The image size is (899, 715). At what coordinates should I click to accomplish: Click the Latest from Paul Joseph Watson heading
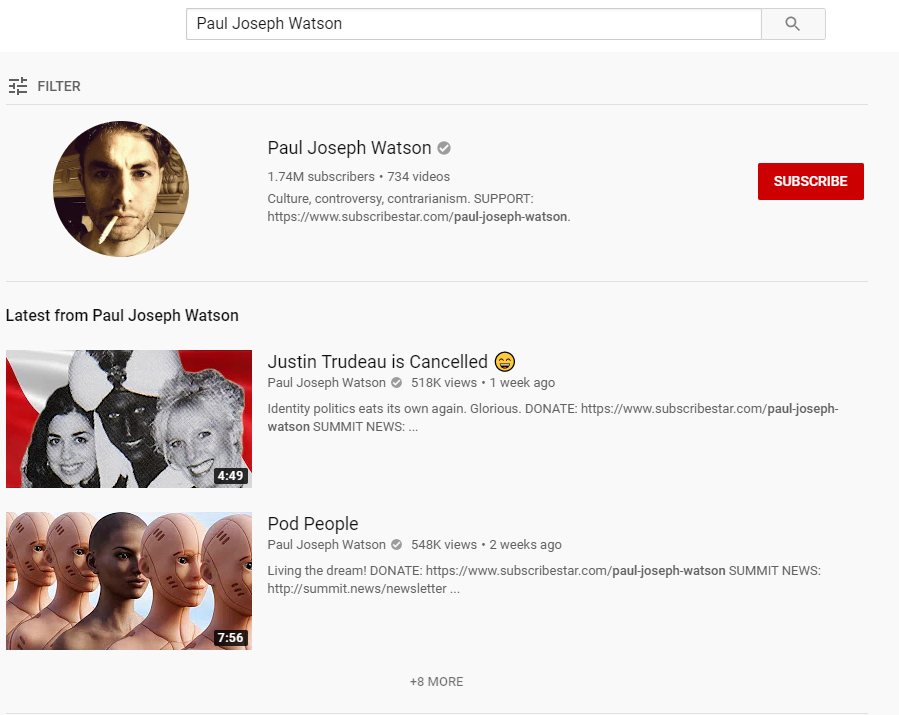pos(122,315)
